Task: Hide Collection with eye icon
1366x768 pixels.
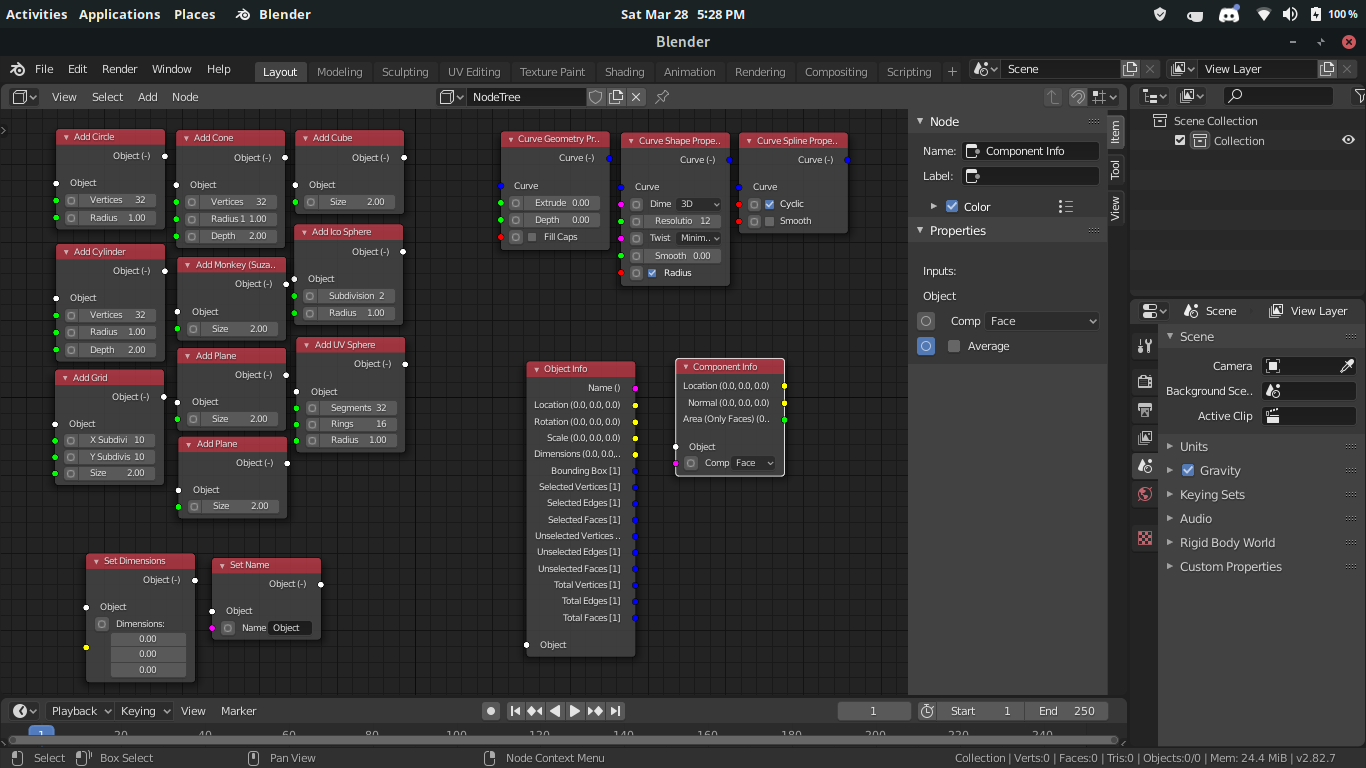Action: click(x=1348, y=141)
